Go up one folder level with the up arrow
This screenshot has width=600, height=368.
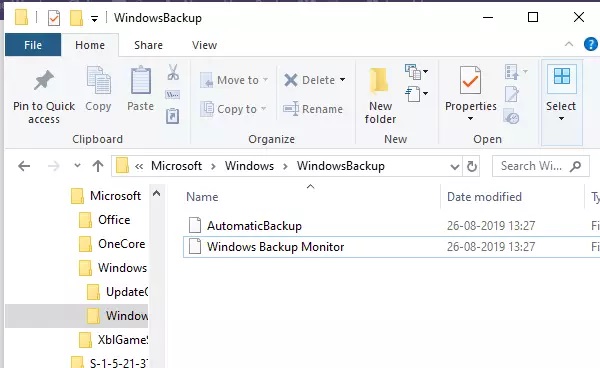98,166
